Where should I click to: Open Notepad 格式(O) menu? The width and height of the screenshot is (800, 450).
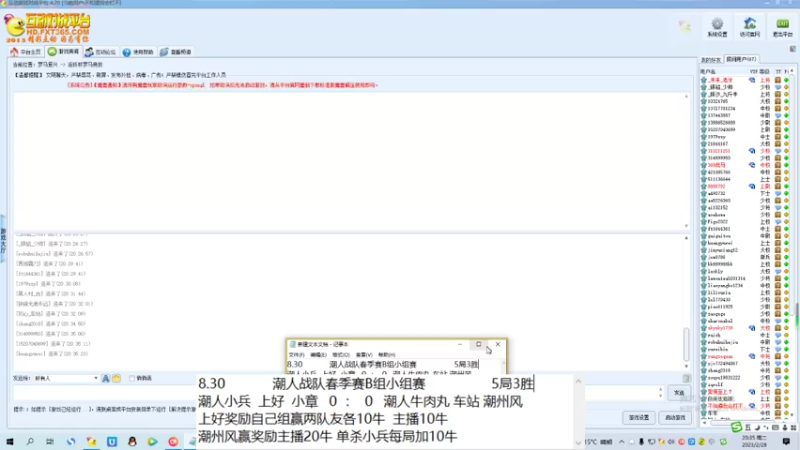[341, 355]
